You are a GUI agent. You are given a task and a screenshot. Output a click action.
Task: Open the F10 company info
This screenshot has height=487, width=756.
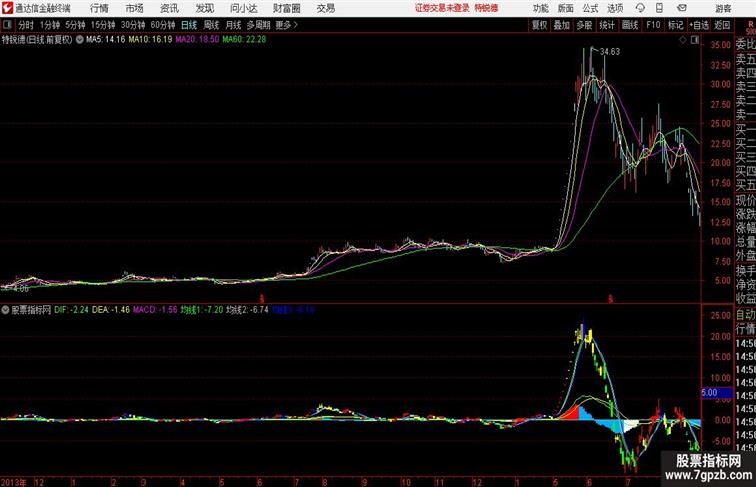click(653, 25)
